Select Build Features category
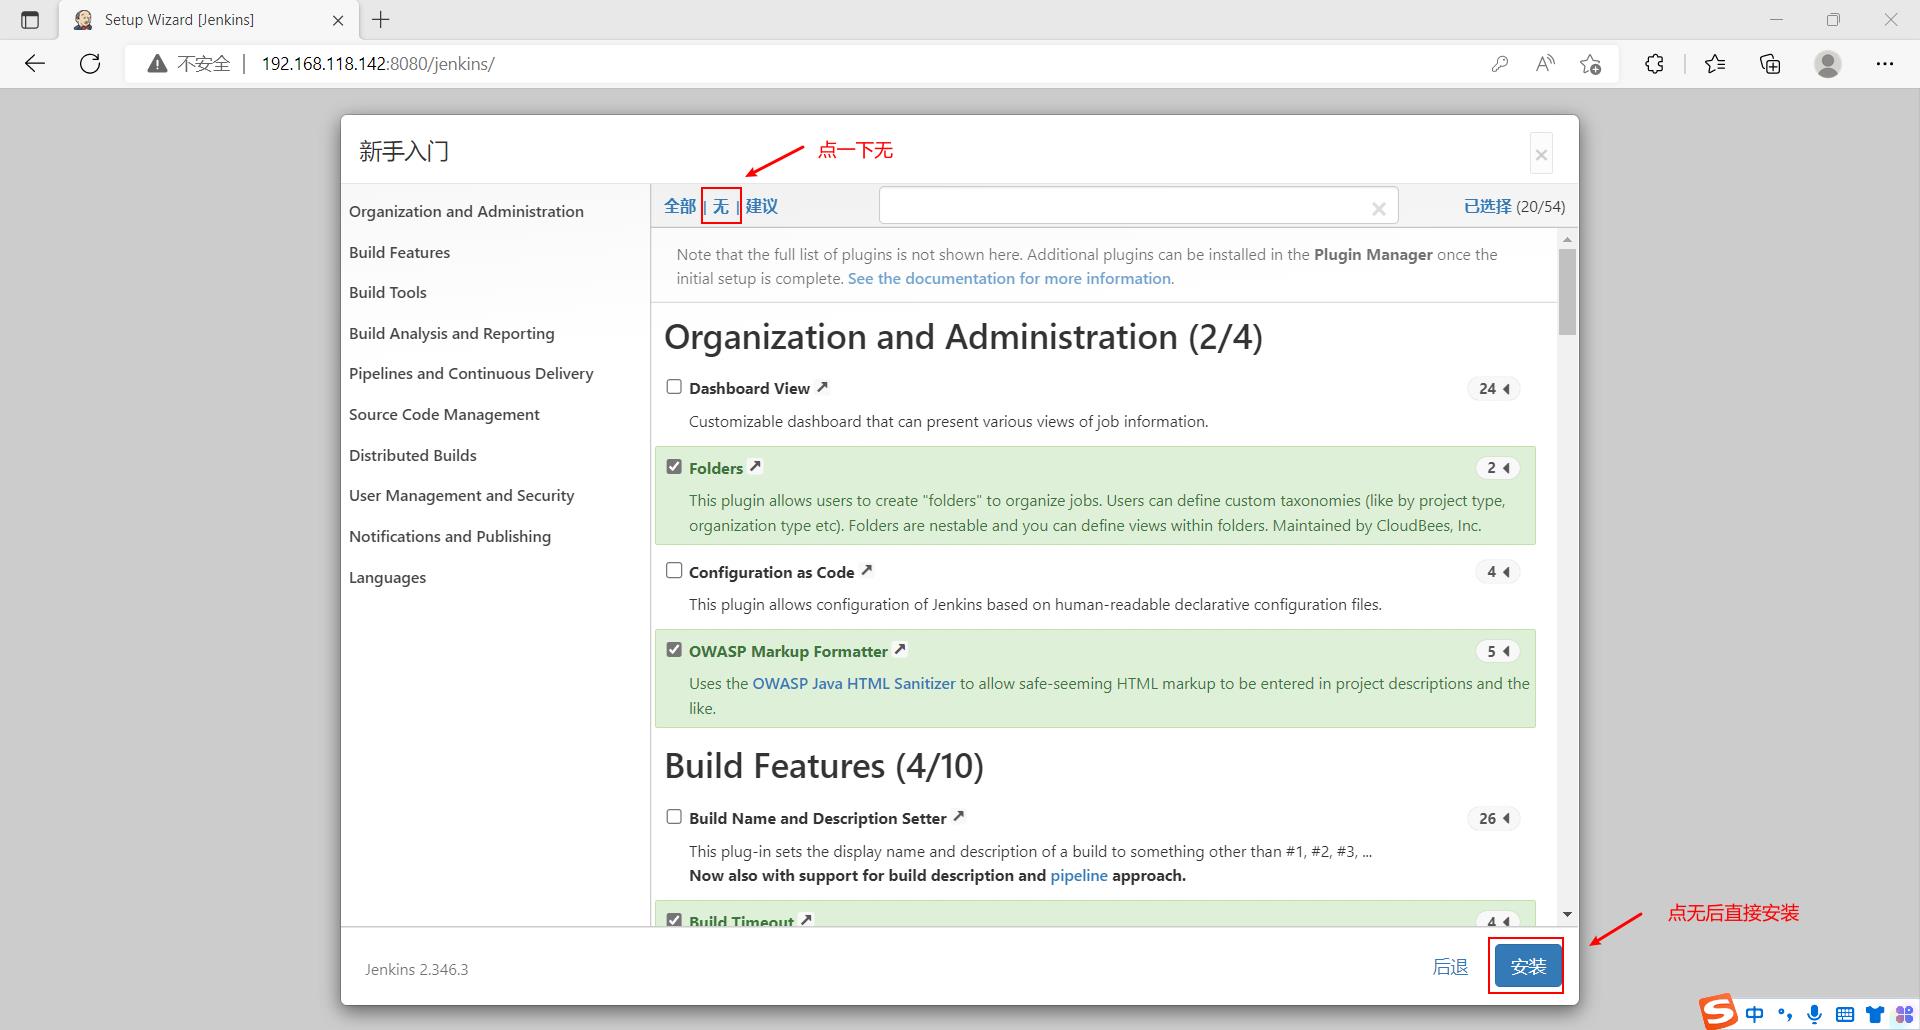The image size is (1920, 1030). [x=399, y=252]
